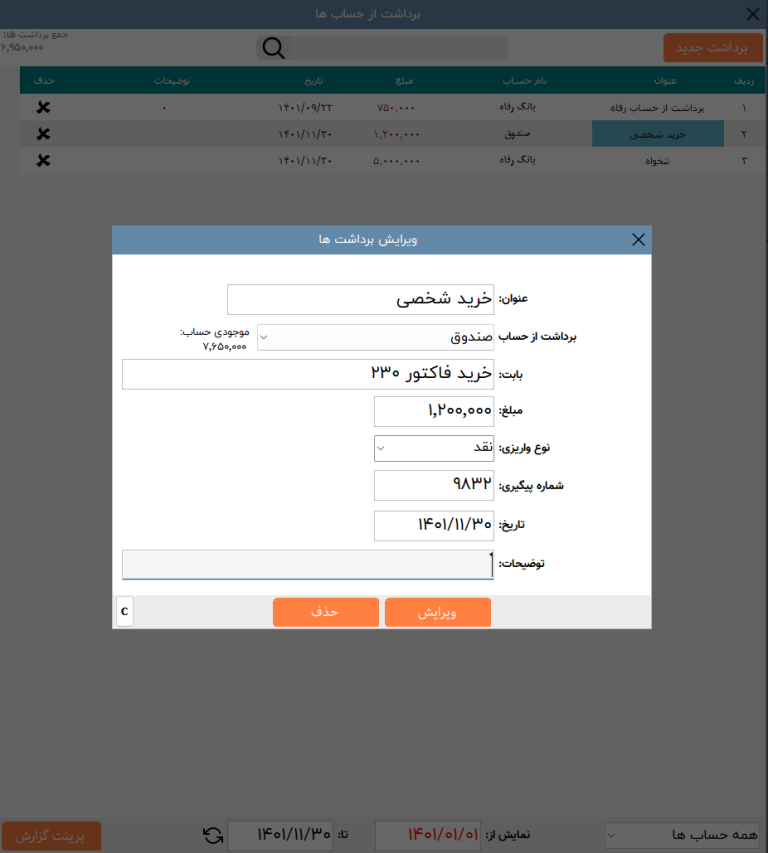Click the برداشت جدید button
768x853 pixels.
pos(713,48)
